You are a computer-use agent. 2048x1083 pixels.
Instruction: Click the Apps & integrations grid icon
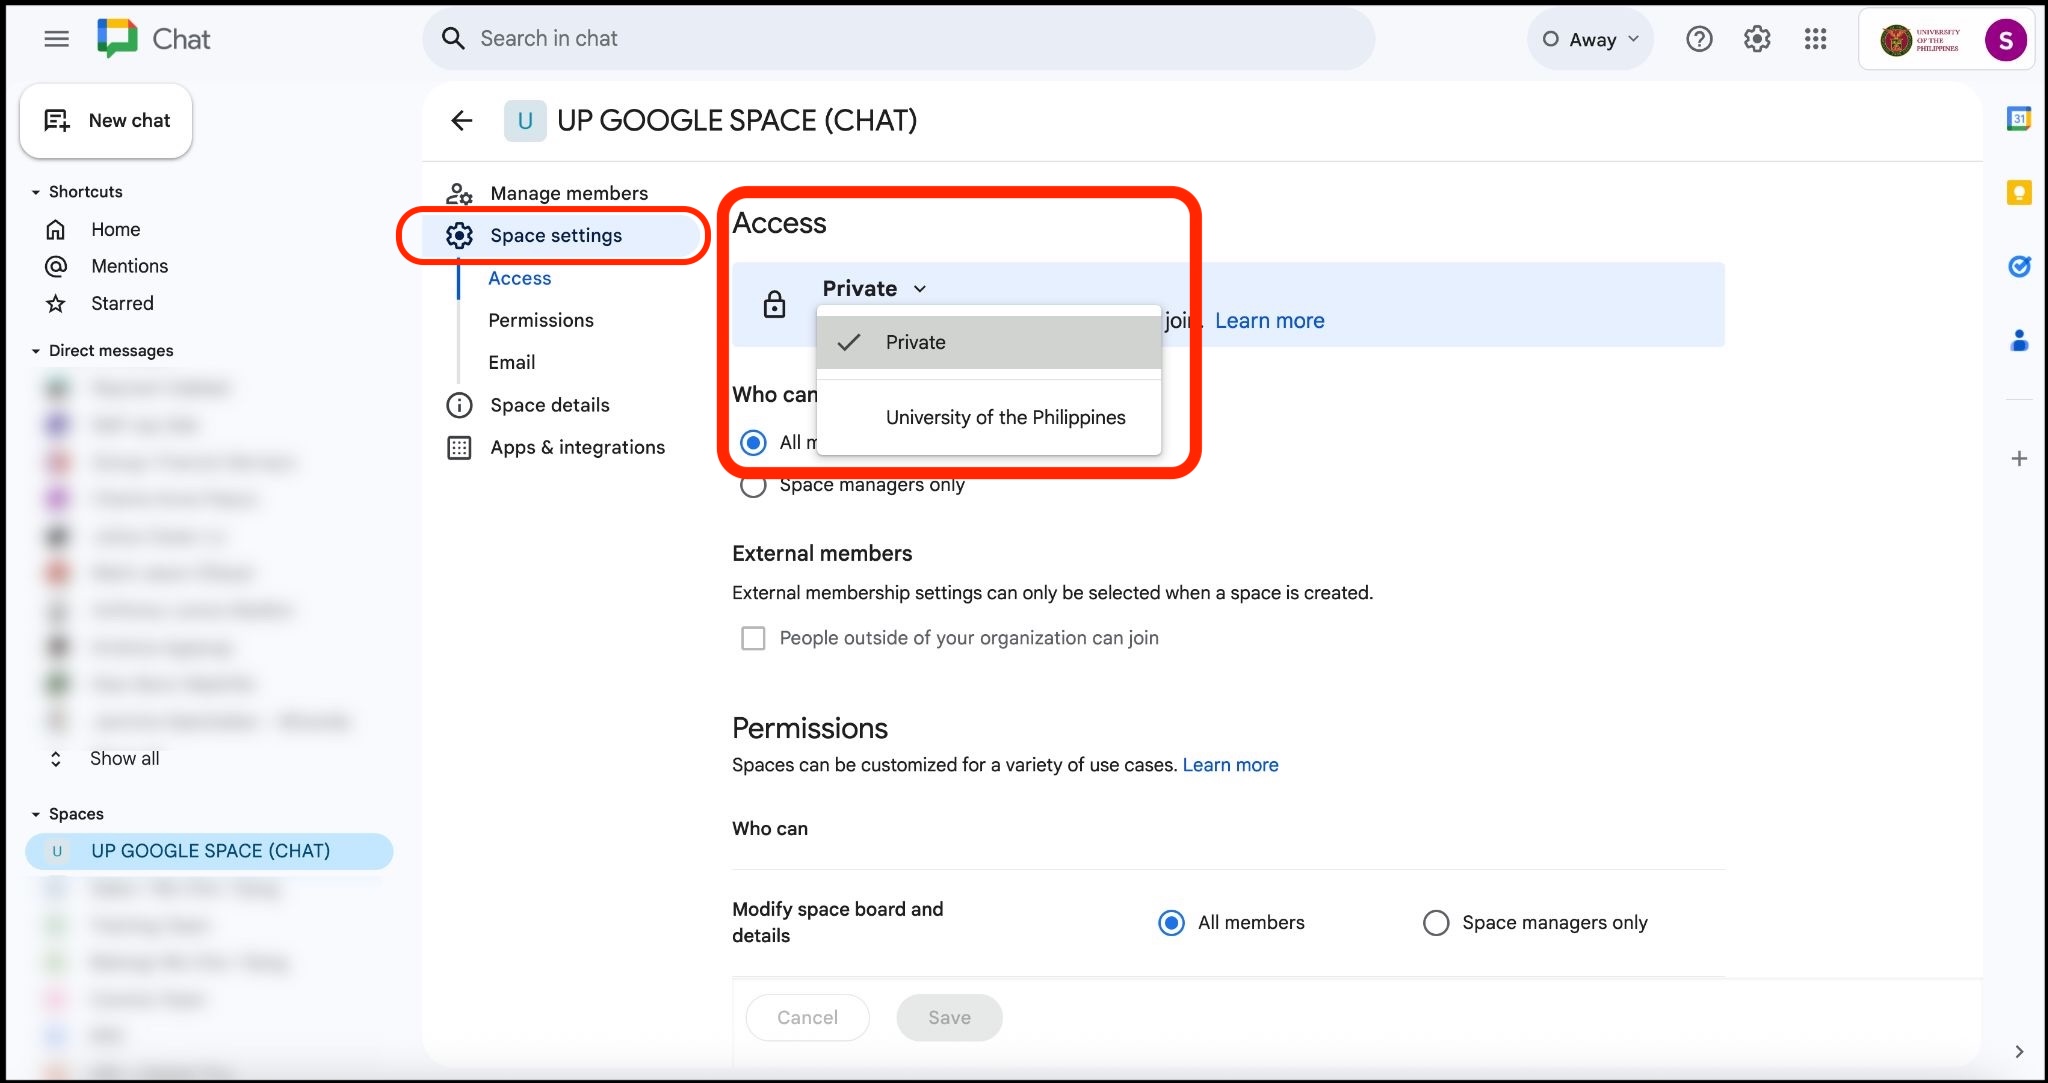(x=459, y=447)
